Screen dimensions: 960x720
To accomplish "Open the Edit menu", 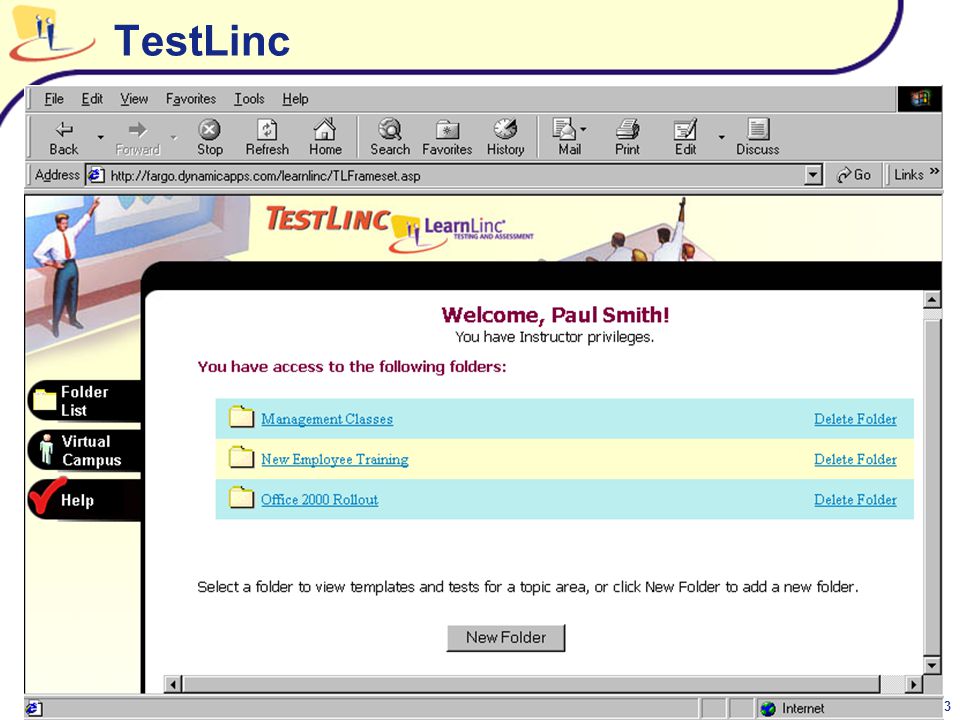I will click(92, 99).
